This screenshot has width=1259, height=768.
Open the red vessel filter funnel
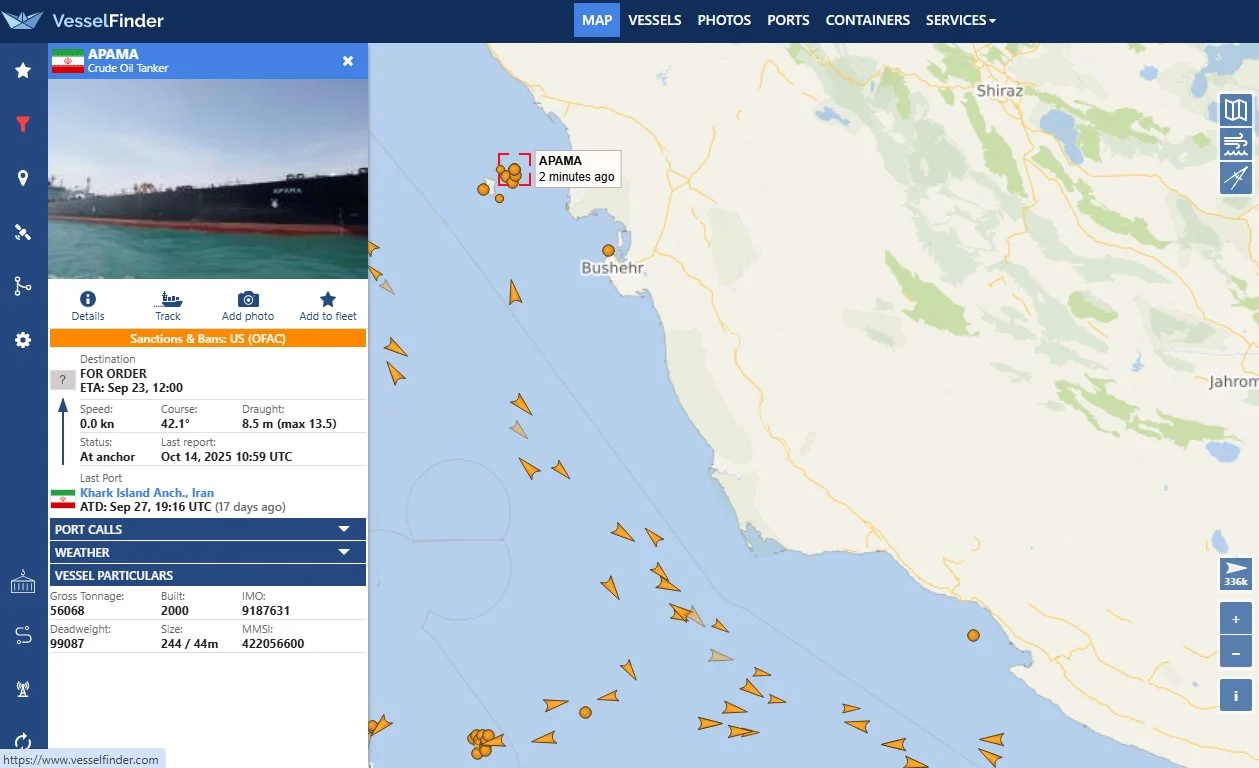coord(23,125)
